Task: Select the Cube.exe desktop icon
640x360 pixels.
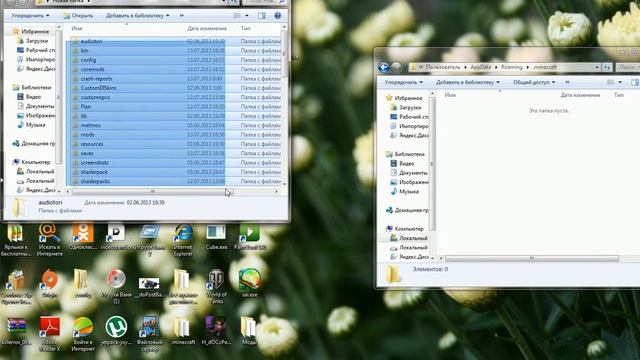Action: pos(216,238)
